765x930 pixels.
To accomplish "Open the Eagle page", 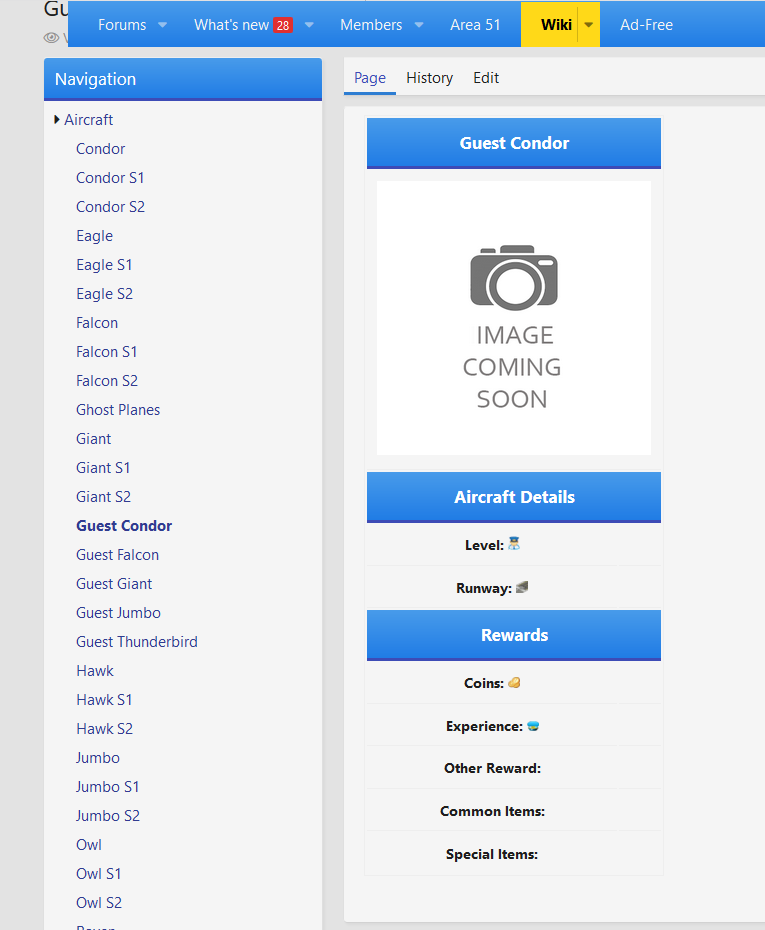I will pyautogui.click(x=94, y=236).
